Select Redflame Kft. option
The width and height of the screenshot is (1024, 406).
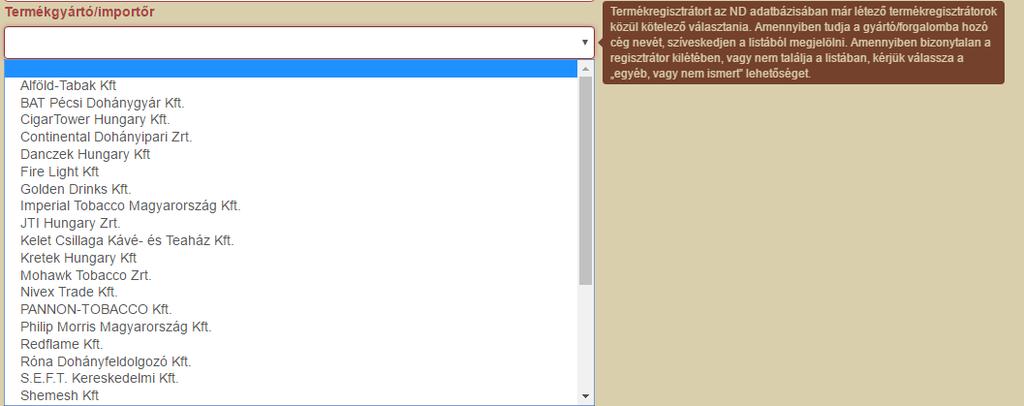click(61, 344)
